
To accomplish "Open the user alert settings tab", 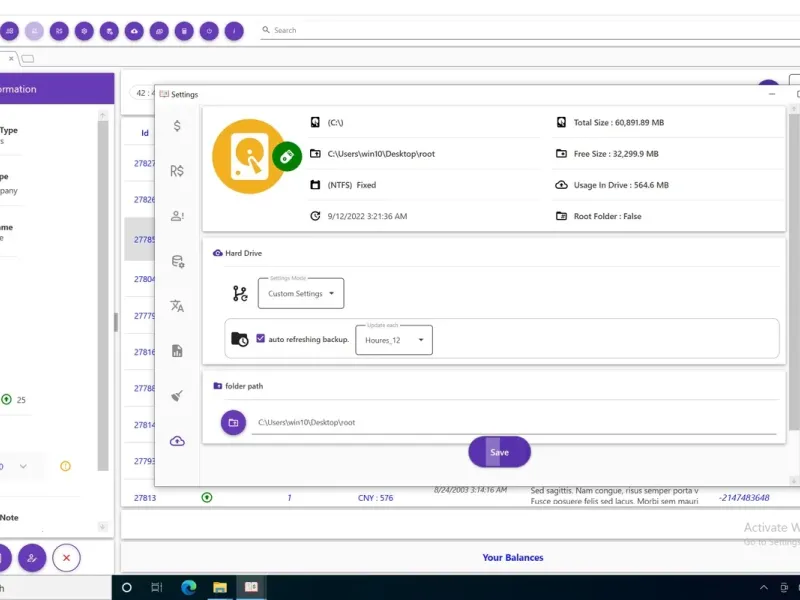I will [177, 216].
